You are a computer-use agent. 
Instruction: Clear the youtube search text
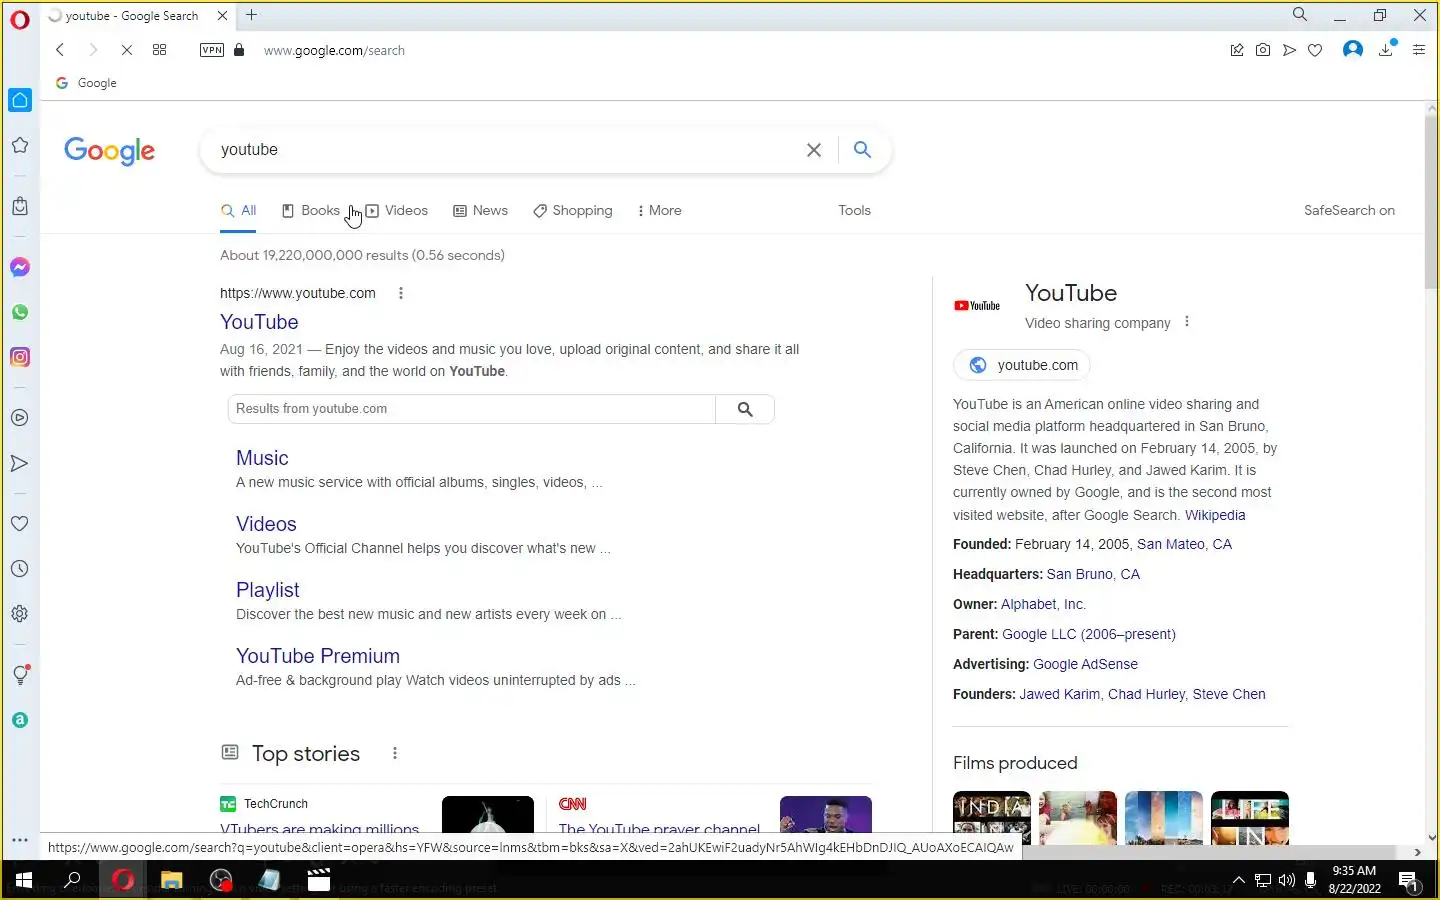pyautogui.click(x=814, y=150)
